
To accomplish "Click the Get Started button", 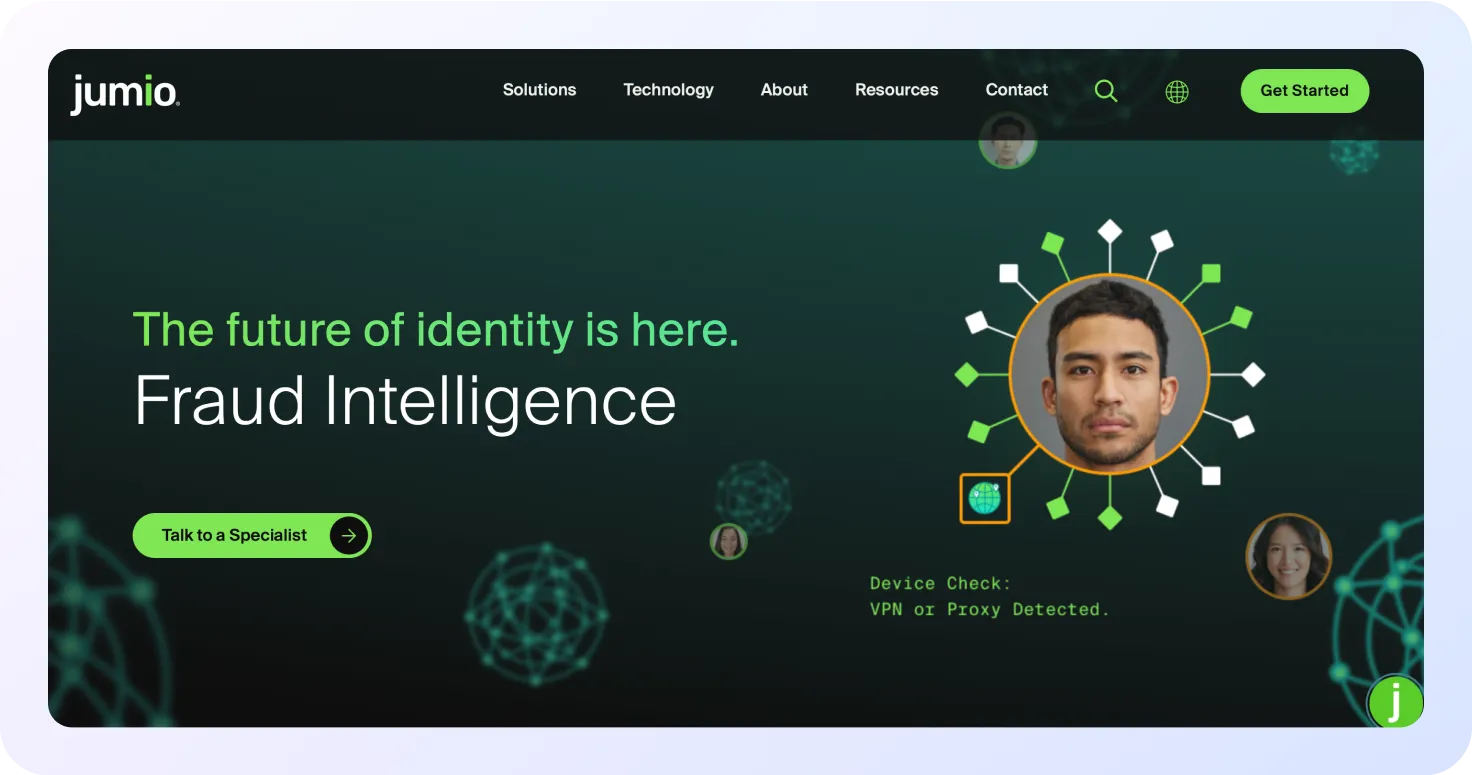I will pyautogui.click(x=1304, y=91).
